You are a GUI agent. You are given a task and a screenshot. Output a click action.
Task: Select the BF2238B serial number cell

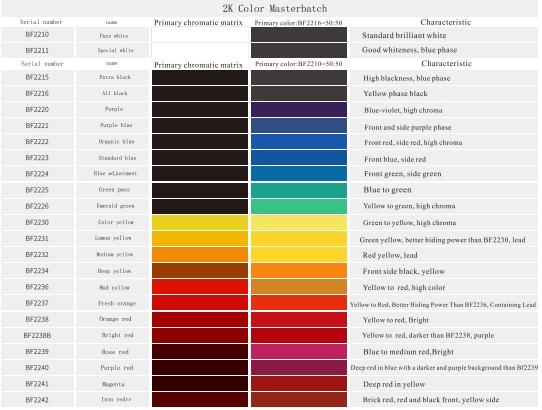(37, 335)
